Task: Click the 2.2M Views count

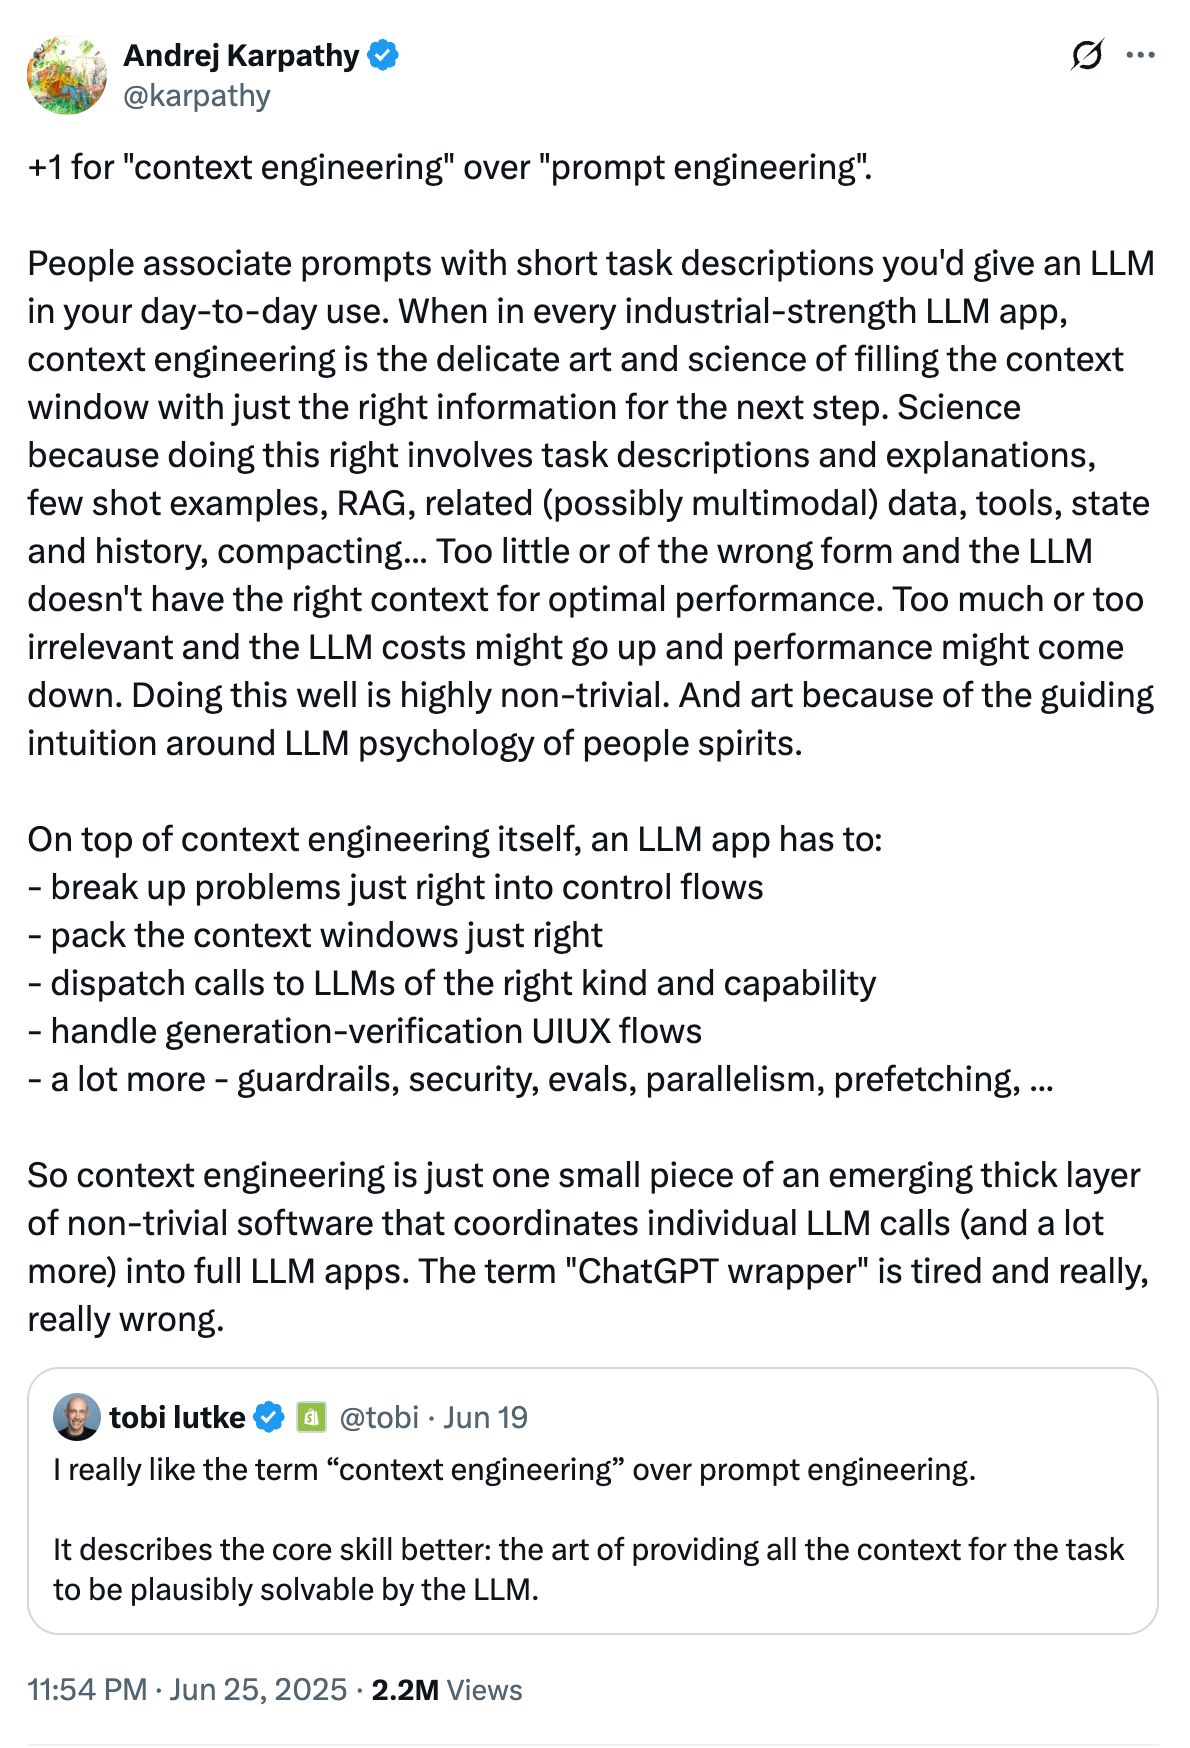Action: (447, 1690)
